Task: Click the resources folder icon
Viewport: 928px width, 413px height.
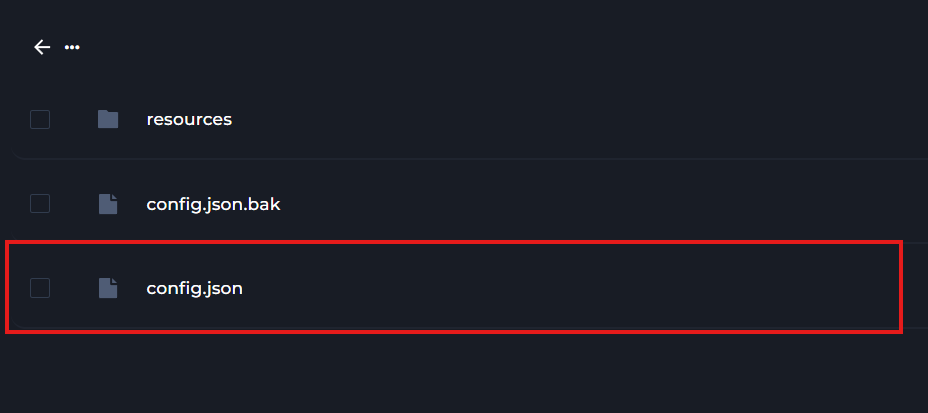Action: [x=108, y=120]
